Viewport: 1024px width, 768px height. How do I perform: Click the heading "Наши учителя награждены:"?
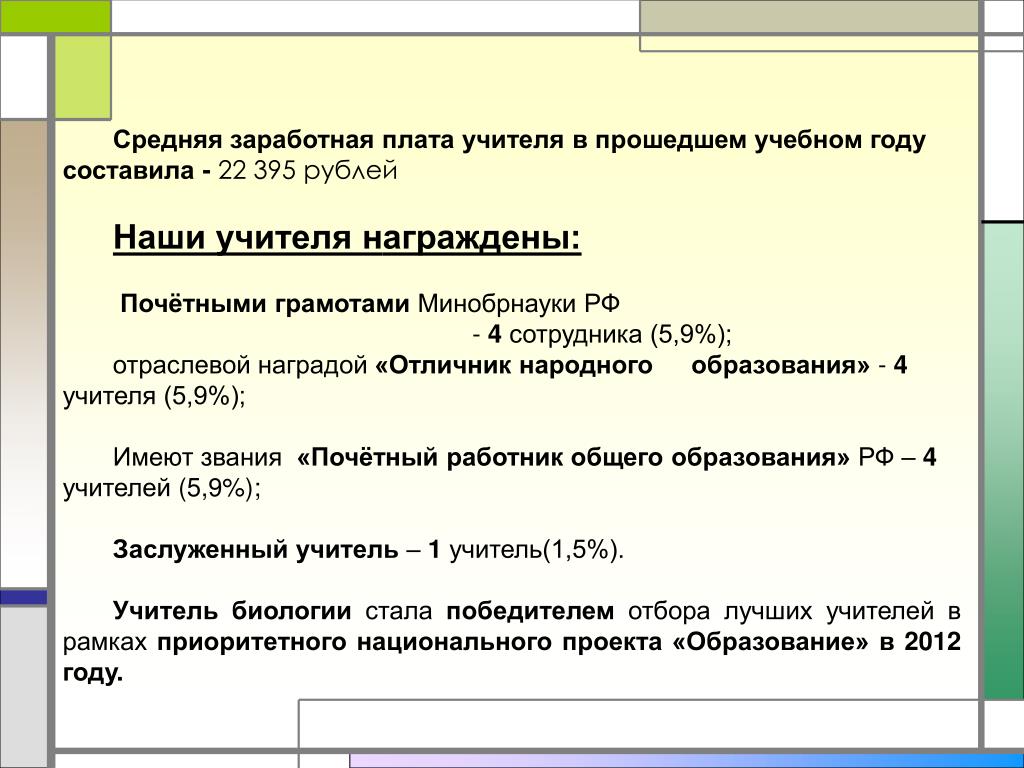click(x=347, y=238)
